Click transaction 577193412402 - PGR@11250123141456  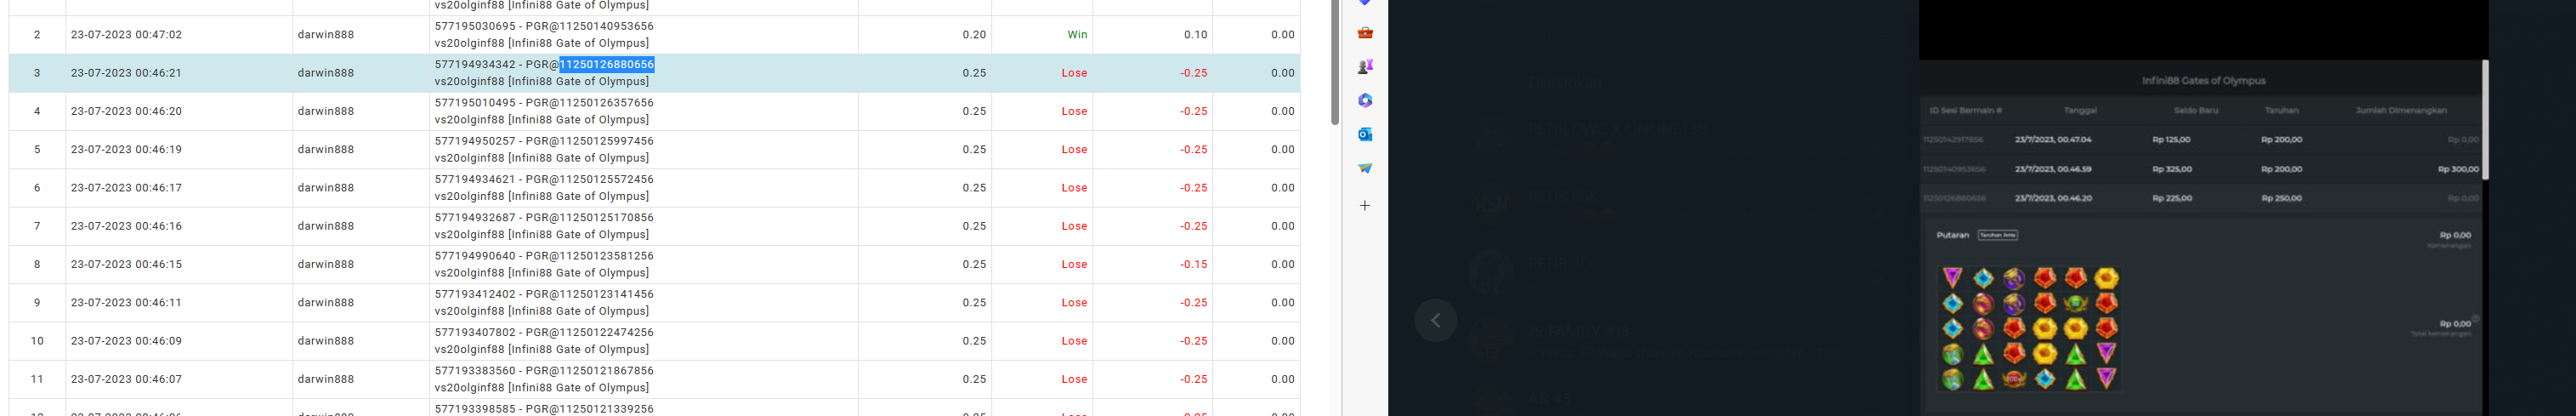(x=544, y=294)
